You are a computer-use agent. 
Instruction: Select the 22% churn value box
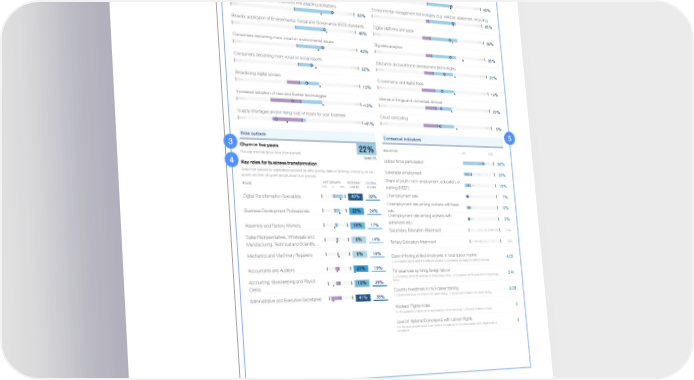366,149
